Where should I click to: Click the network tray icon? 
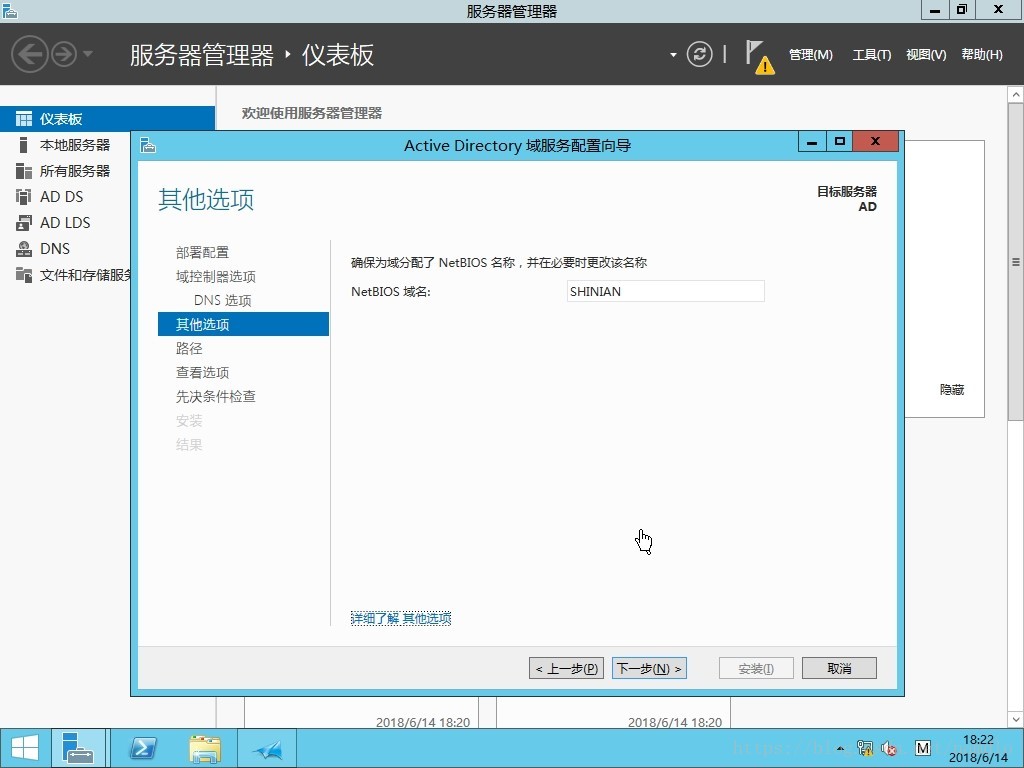[x=865, y=748]
